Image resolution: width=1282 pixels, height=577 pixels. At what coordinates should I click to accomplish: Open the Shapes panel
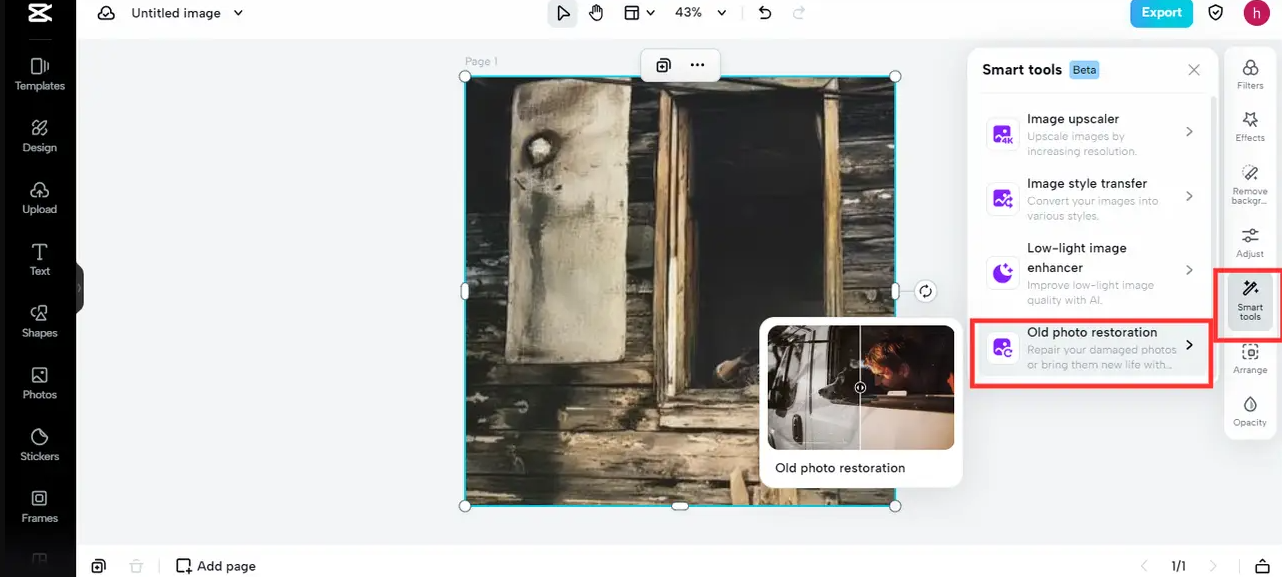(x=39, y=322)
